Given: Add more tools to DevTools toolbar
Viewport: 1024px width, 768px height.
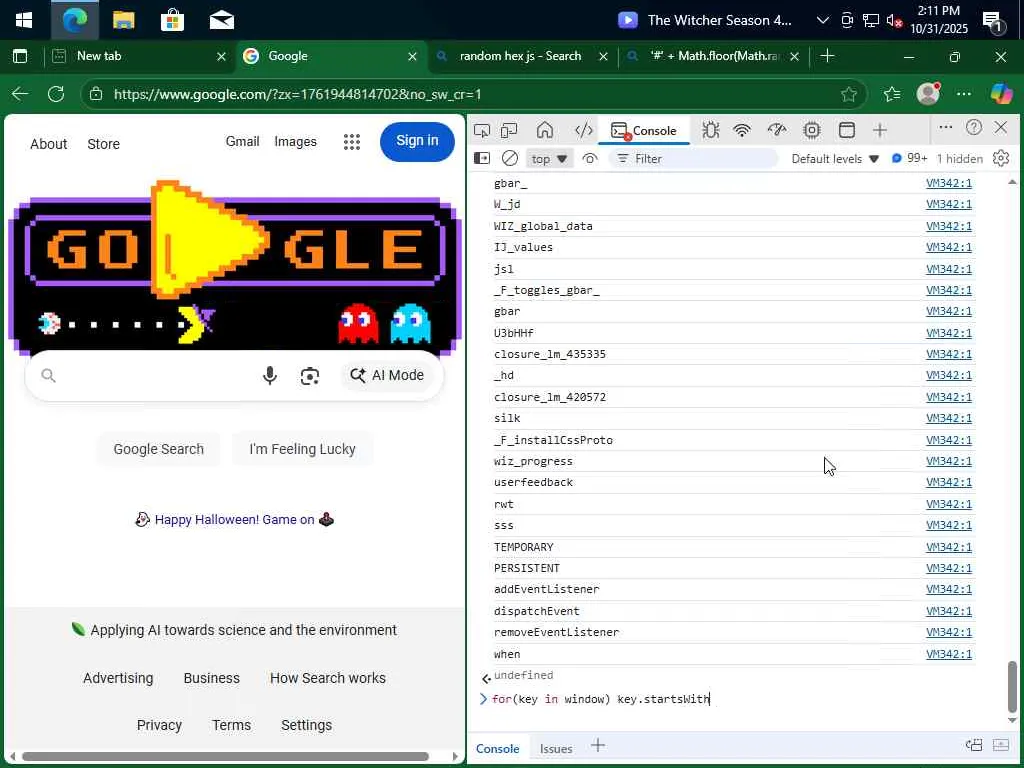Looking at the screenshot, I should pyautogui.click(x=880, y=130).
